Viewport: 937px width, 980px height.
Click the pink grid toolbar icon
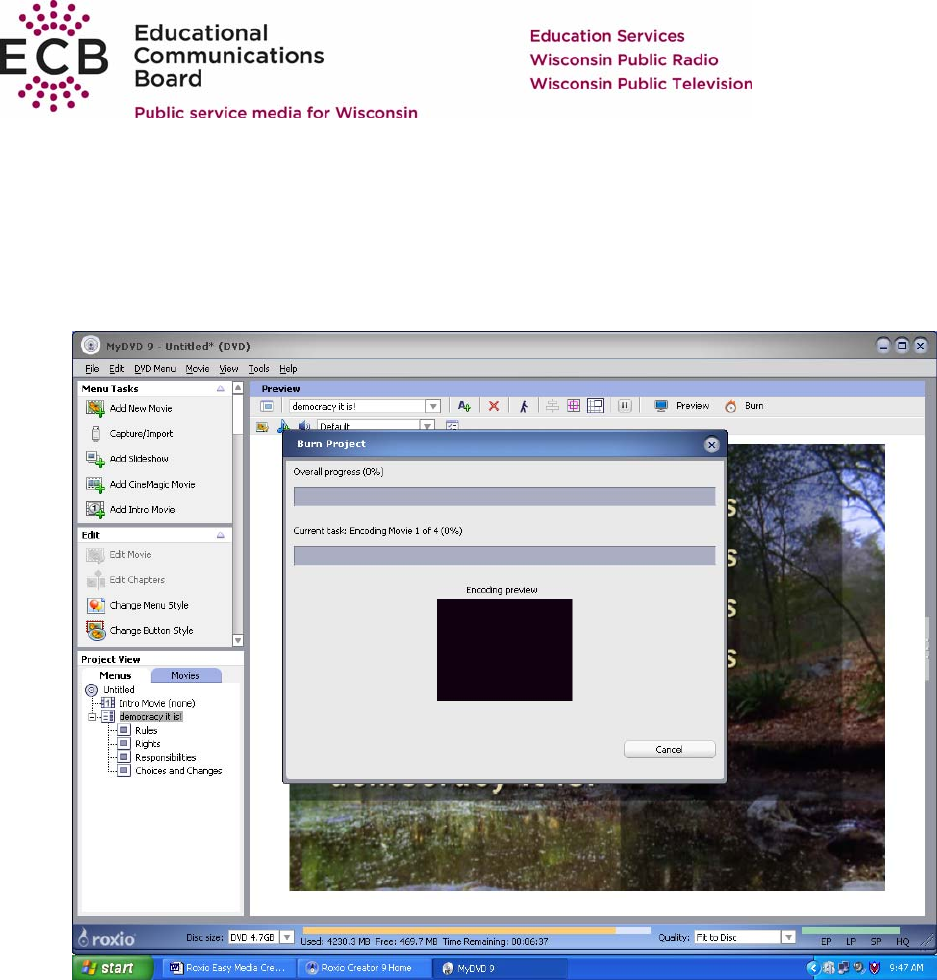coord(573,406)
